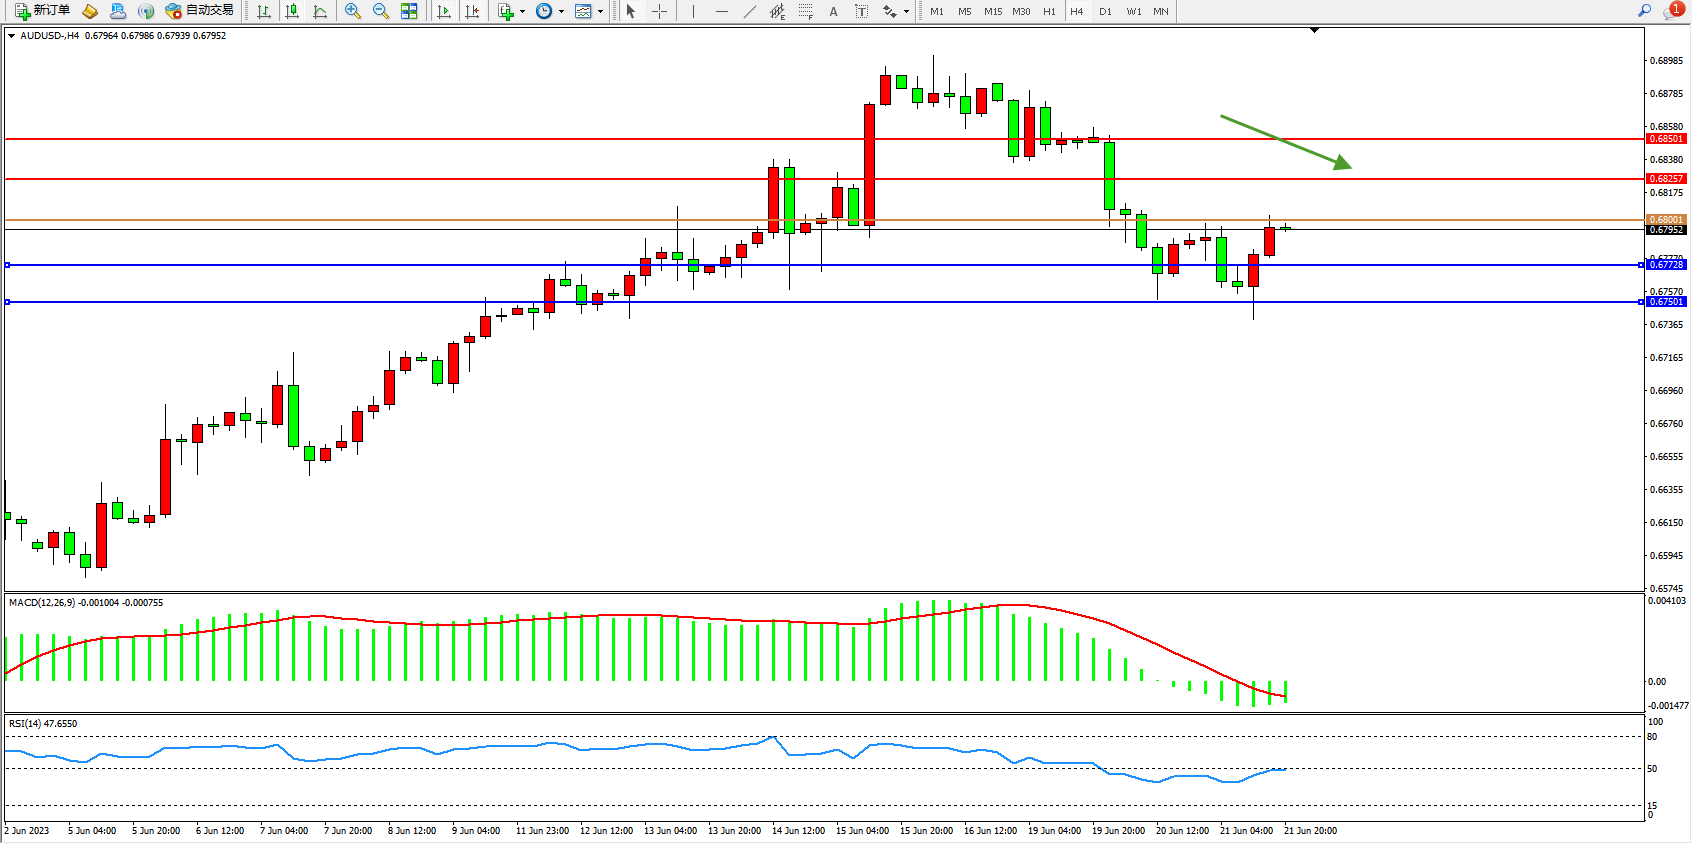Expand the periodicity clock dropdown
Image resolution: width=1692 pixels, height=844 pixels.
point(561,12)
